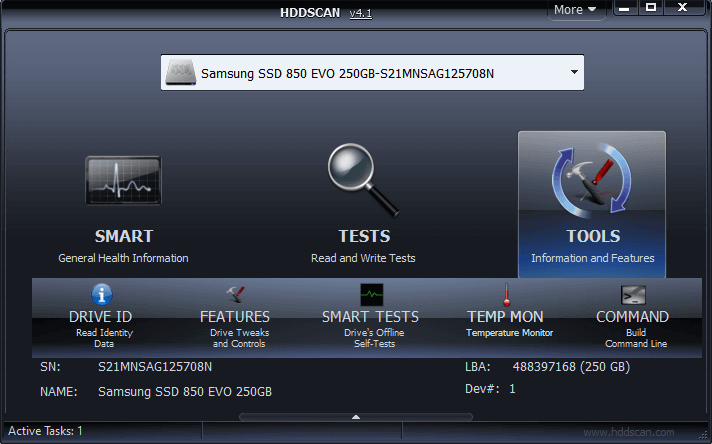The width and height of the screenshot is (712, 444).
Task: Click the TESTS heading label
Action: pos(364,236)
